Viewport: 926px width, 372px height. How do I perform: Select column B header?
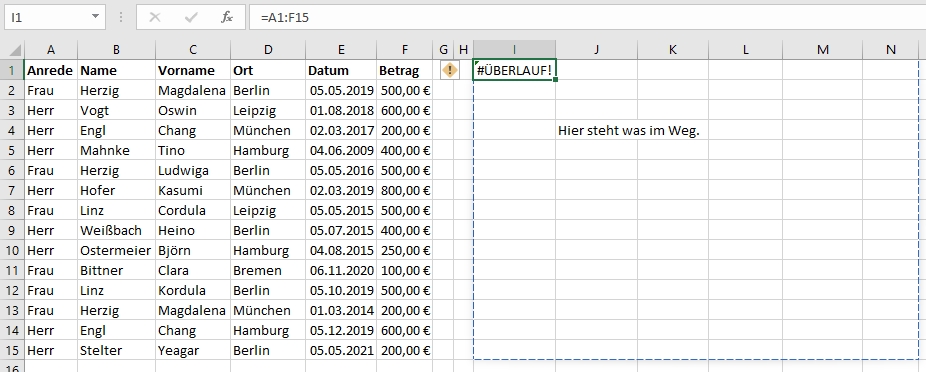(116, 50)
